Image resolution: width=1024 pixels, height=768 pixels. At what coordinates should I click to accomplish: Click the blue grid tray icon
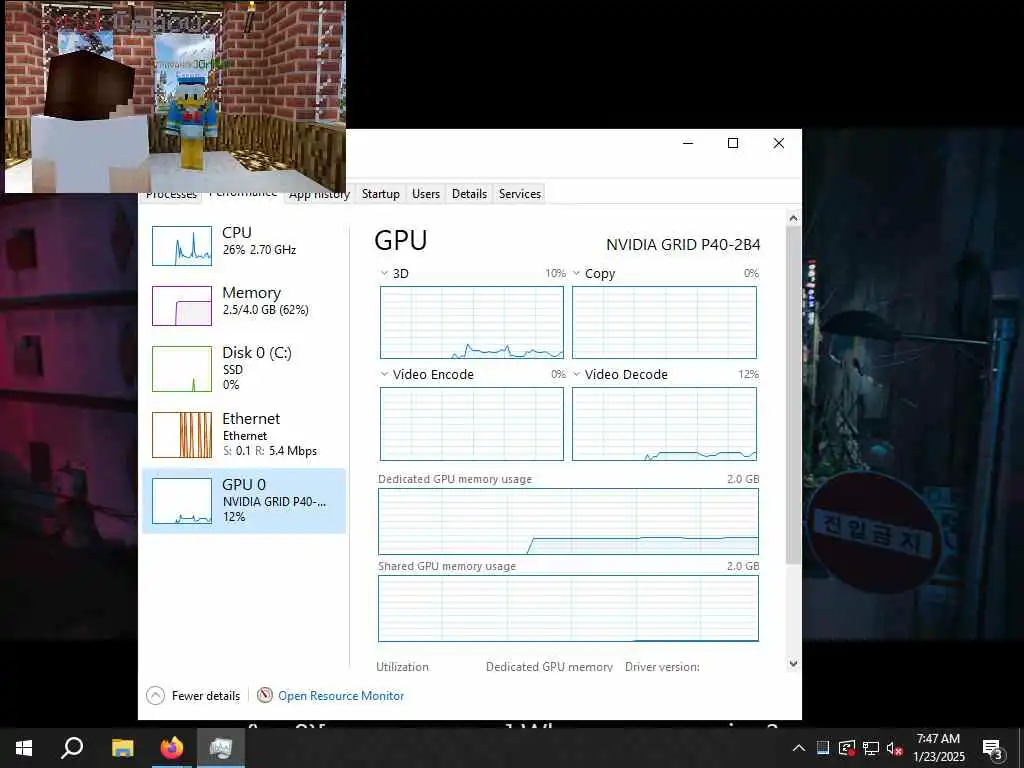pos(823,748)
